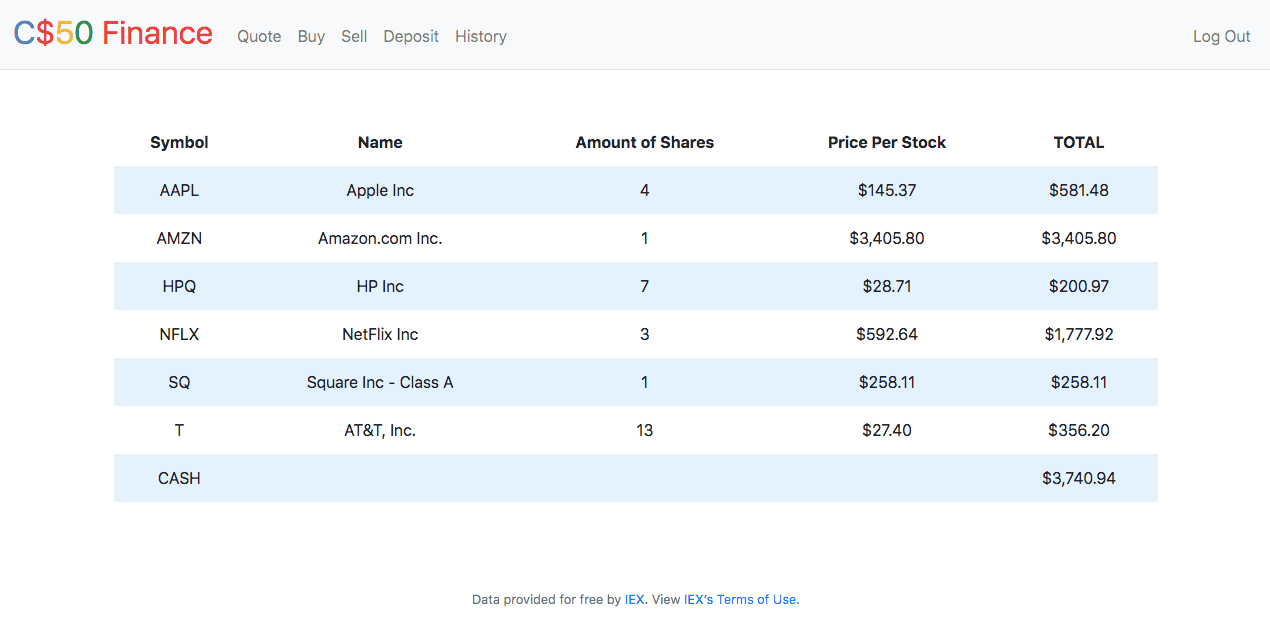Select the AMZN symbol cell

(179, 238)
